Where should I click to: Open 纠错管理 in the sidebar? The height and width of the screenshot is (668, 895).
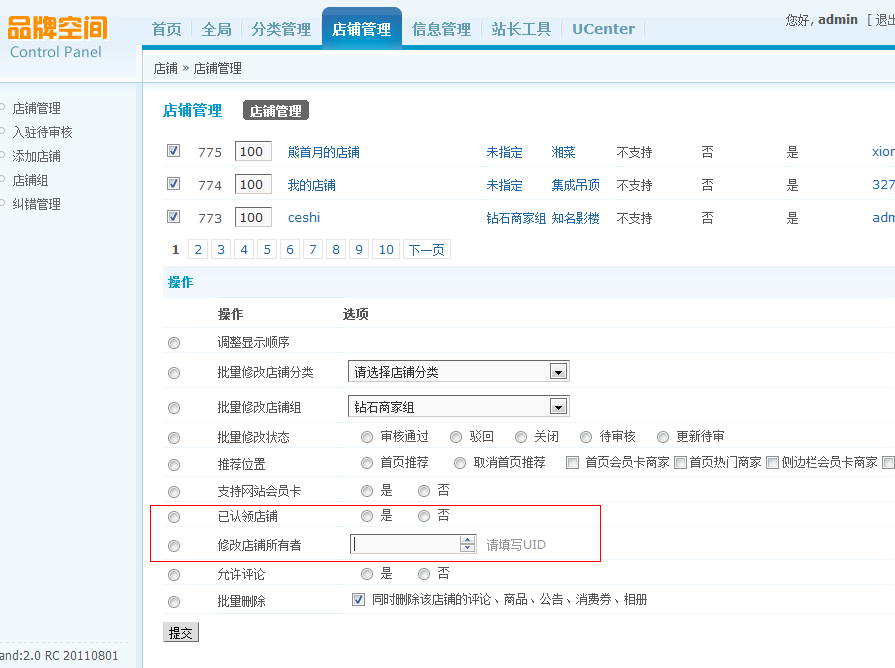pyautogui.click(x=37, y=204)
